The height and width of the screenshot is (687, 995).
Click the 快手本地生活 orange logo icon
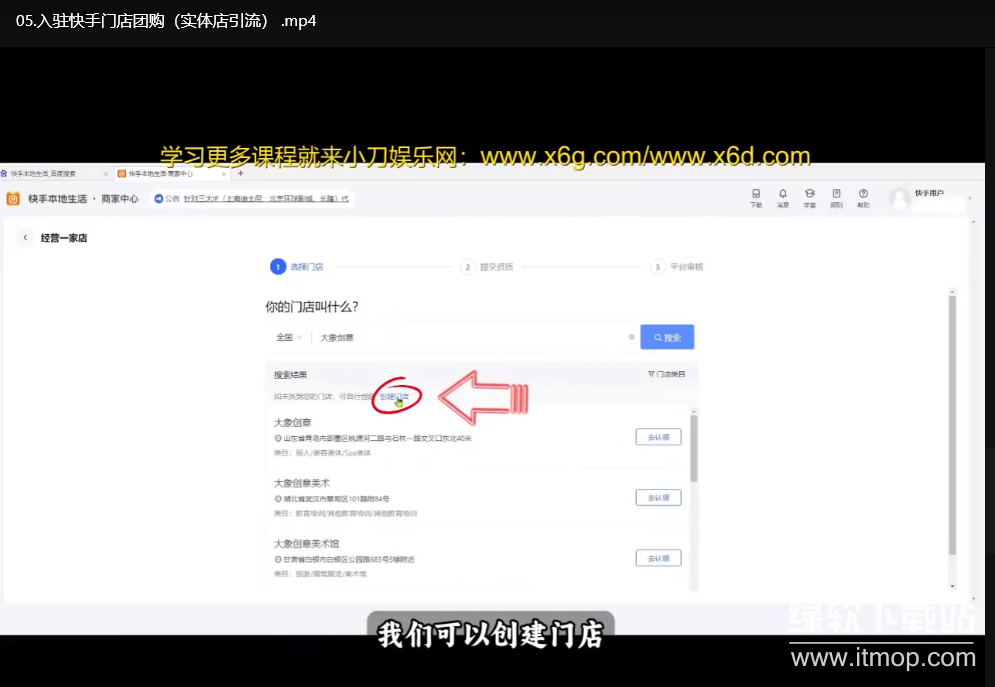[13, 198]
